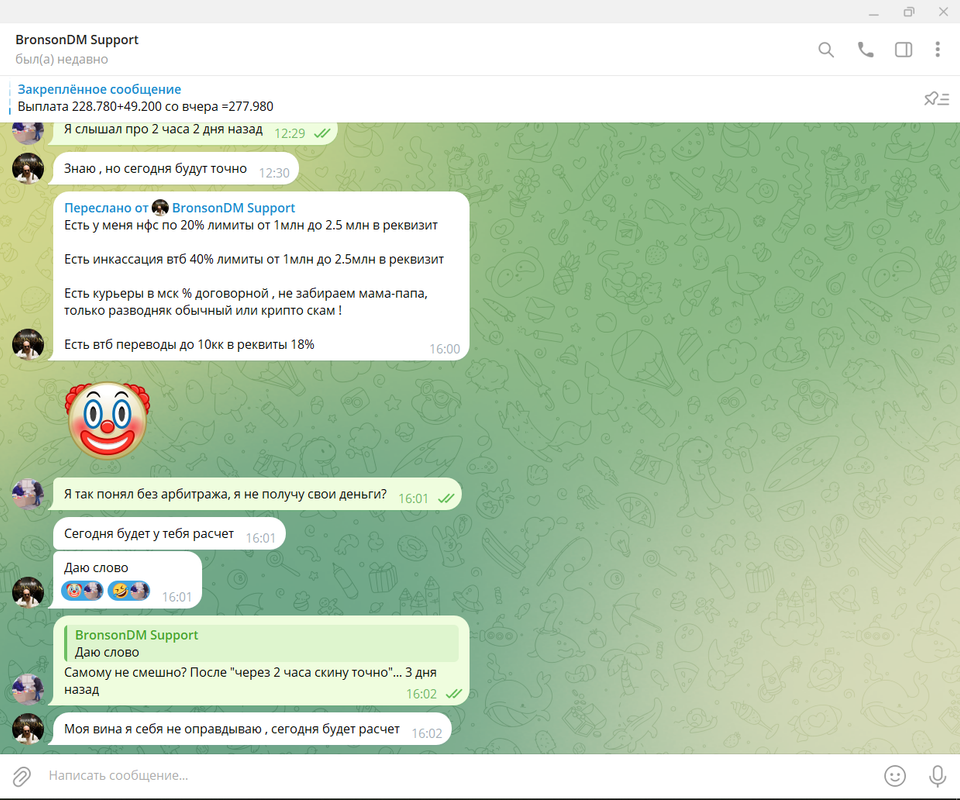Click avatar next to 'Даю слово' message
The width and height of the screenshot is (960, 800).
(28, 592)
